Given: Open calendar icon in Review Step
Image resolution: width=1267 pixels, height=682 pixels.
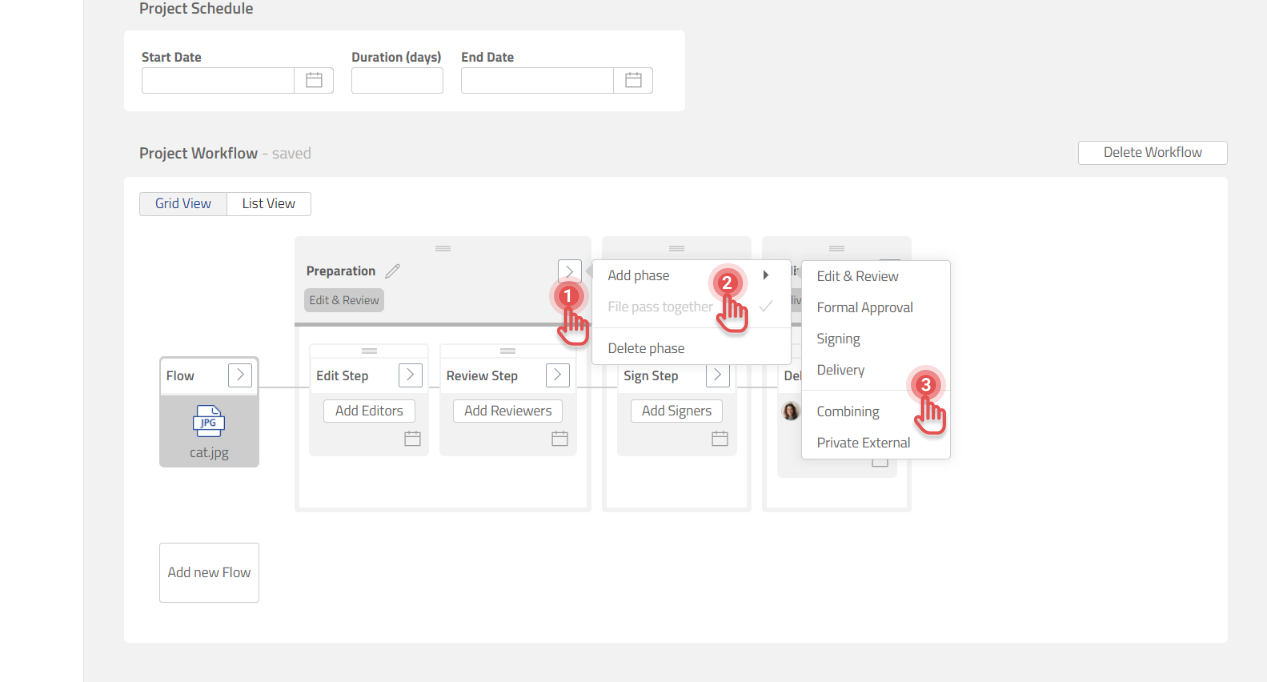Looking at the screenshot, I should tap(560, 438).
